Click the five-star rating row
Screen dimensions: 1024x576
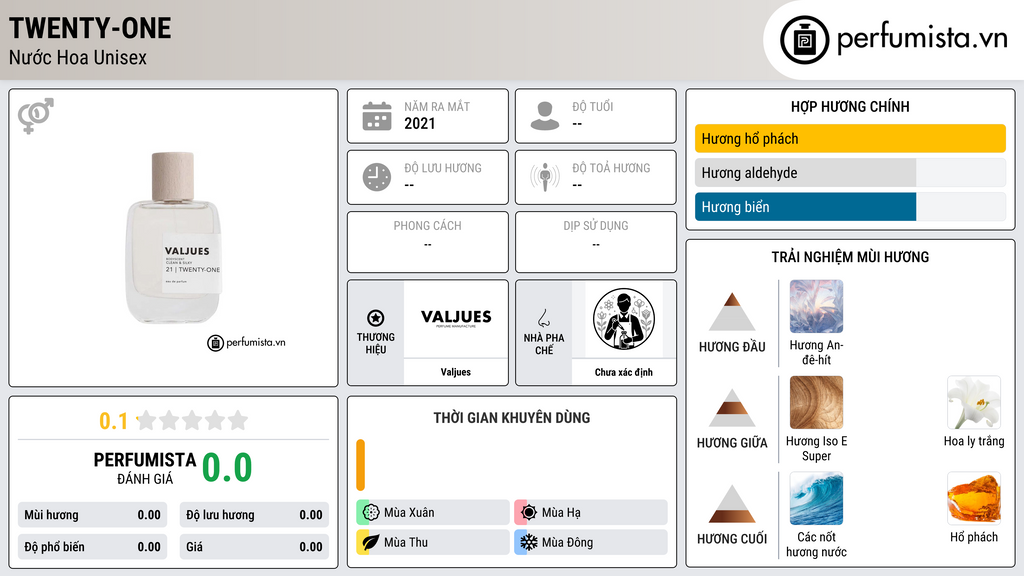coord(193,420)
